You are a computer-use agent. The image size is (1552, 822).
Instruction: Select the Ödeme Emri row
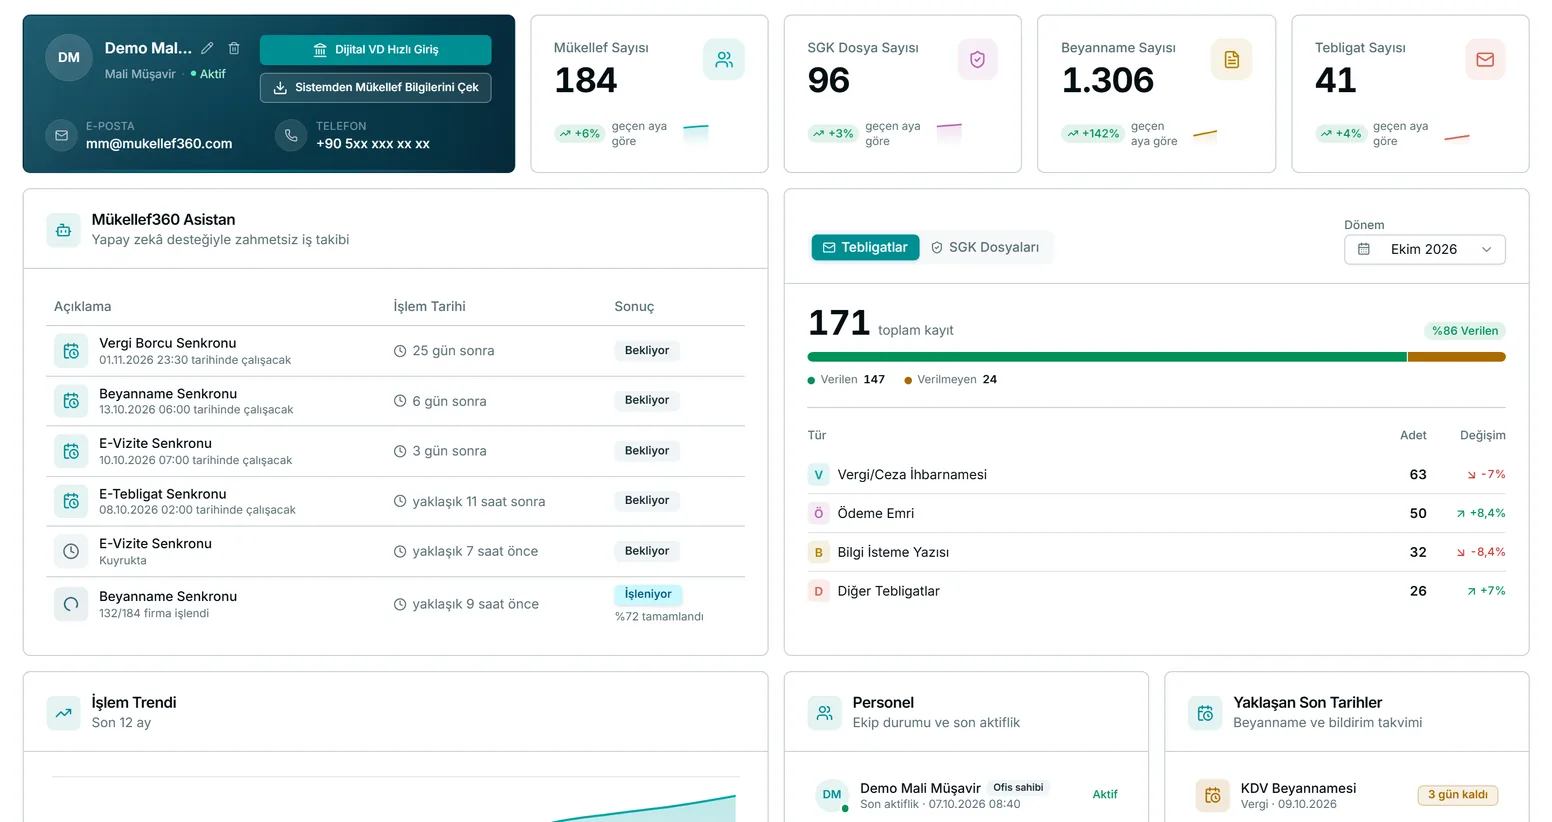coord(1156,513)
